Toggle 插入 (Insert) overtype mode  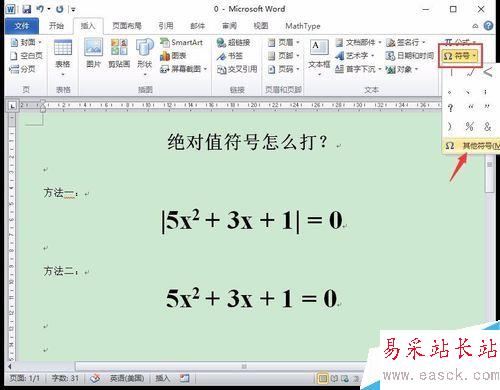[163, 378]
